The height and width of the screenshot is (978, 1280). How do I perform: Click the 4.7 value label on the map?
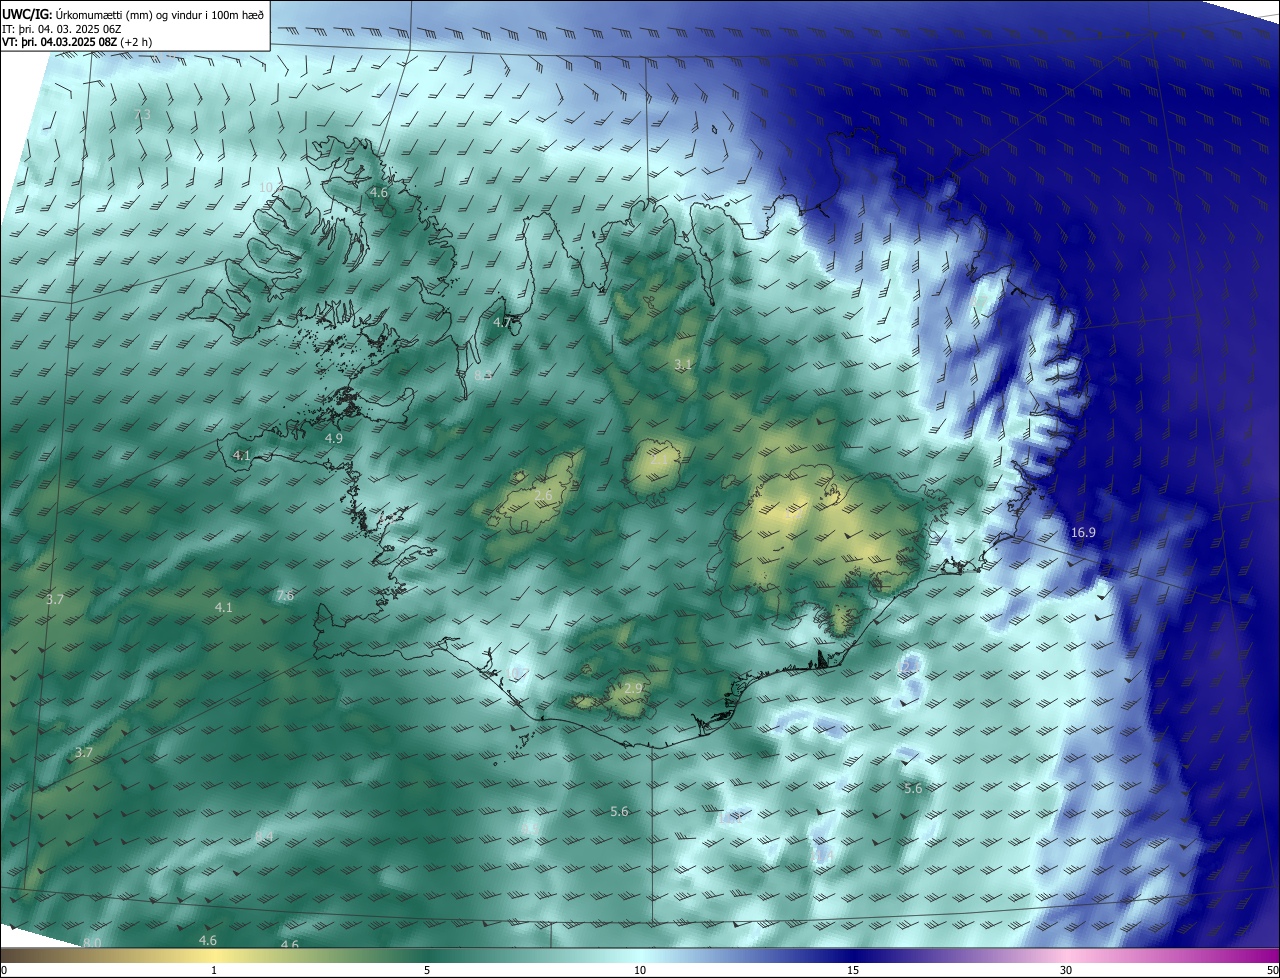tap(503, 323)
